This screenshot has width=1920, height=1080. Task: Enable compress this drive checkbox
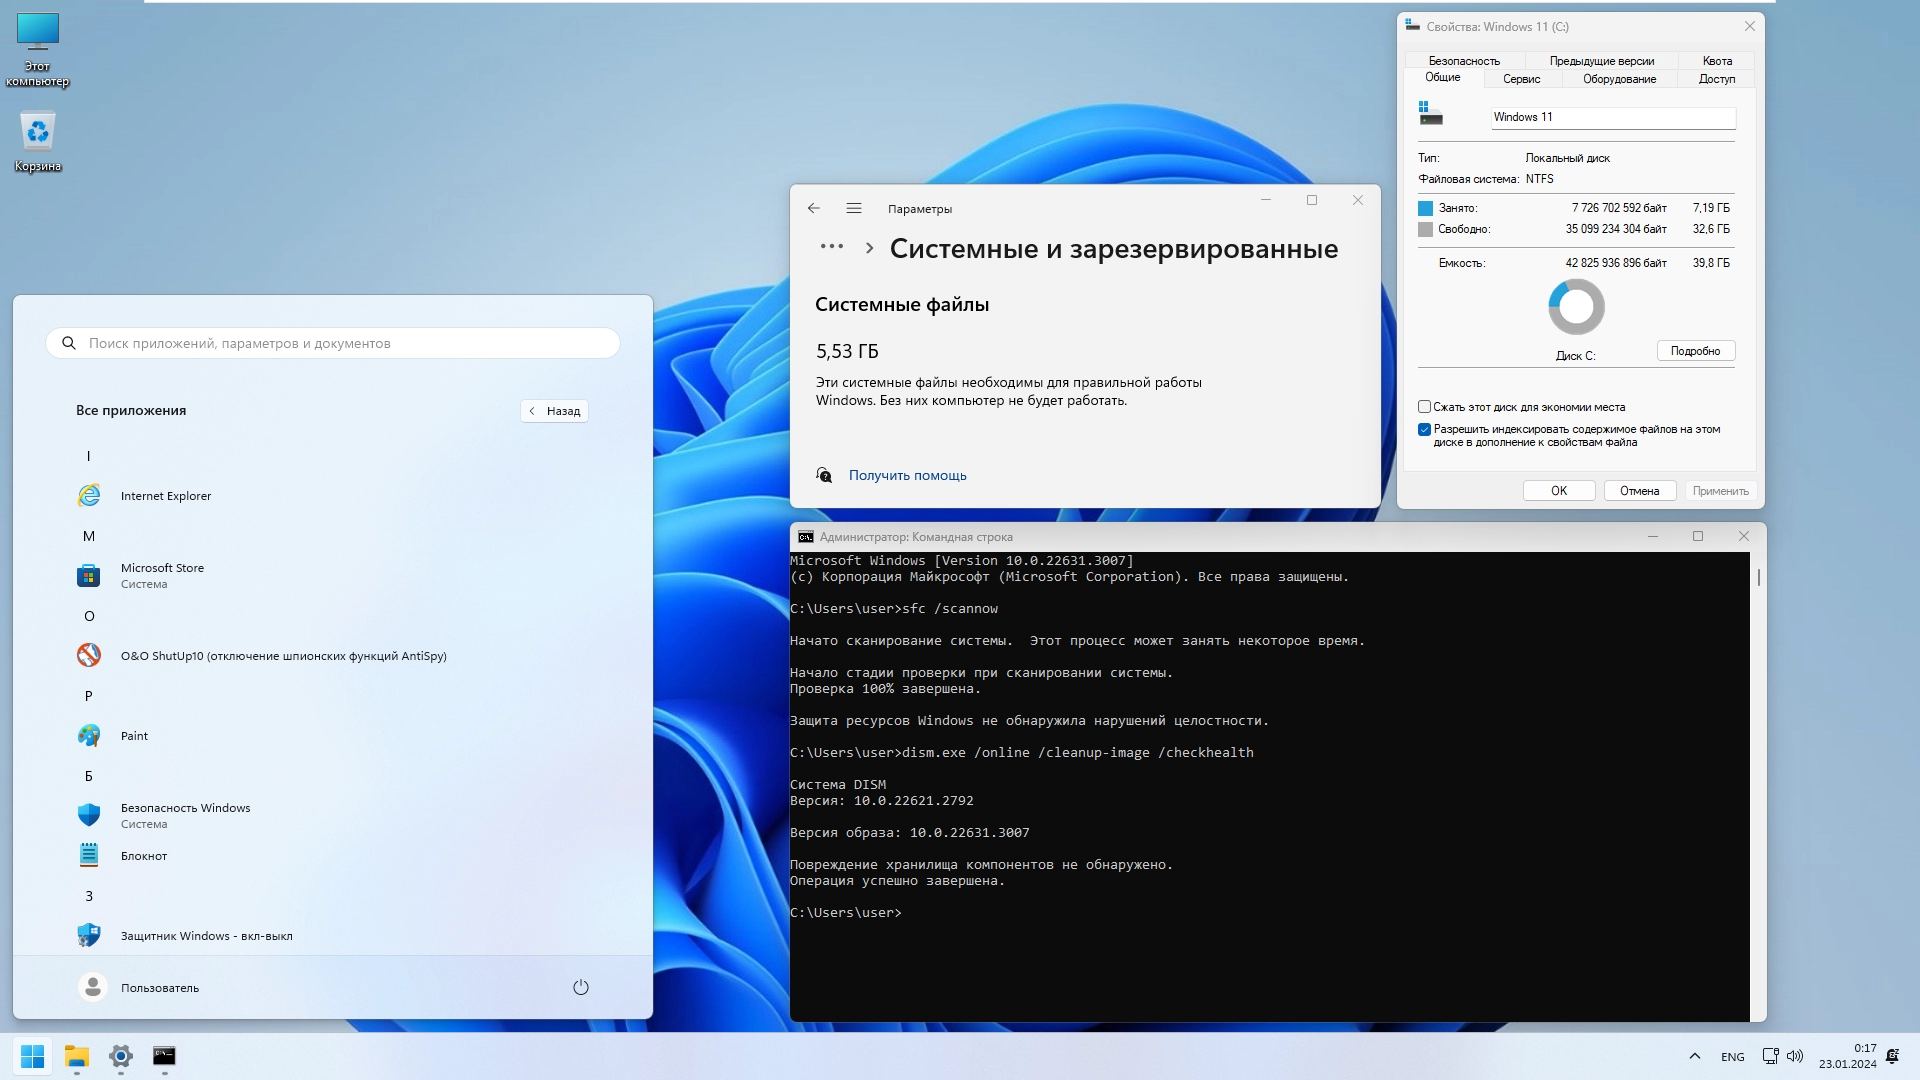1425,407
